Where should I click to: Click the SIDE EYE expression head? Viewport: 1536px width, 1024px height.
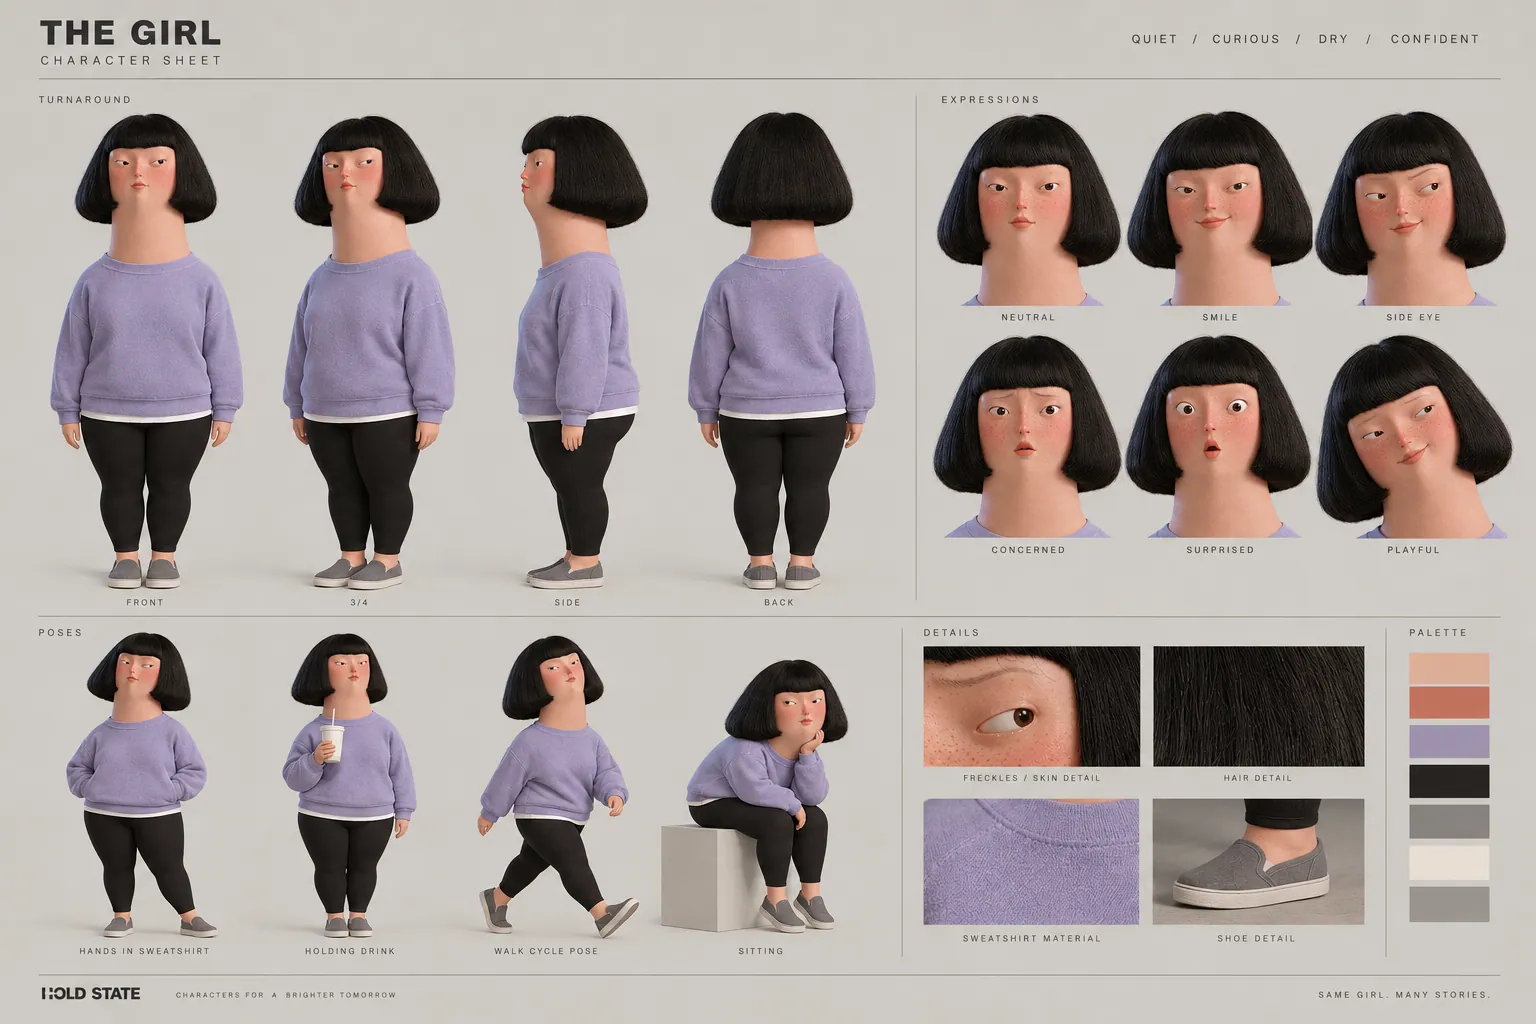pos(1412,208)
